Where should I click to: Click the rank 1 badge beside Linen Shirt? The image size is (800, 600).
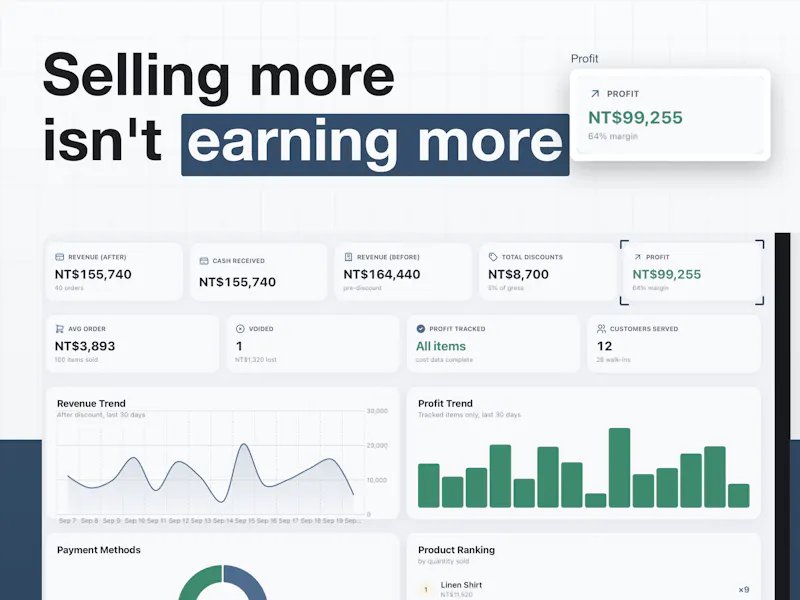(426, 590)
